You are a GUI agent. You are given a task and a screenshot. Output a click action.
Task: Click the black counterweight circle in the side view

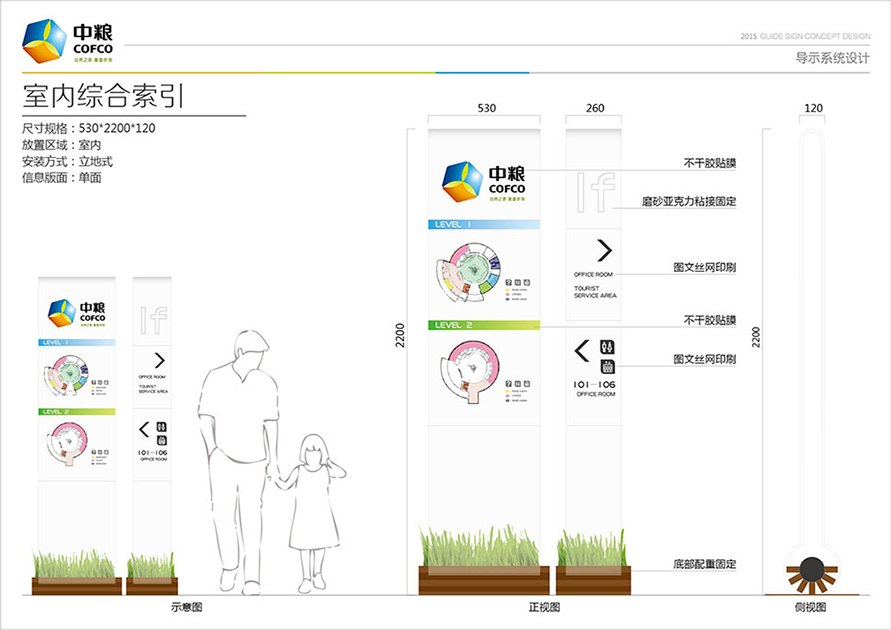(x=812, y=569)
